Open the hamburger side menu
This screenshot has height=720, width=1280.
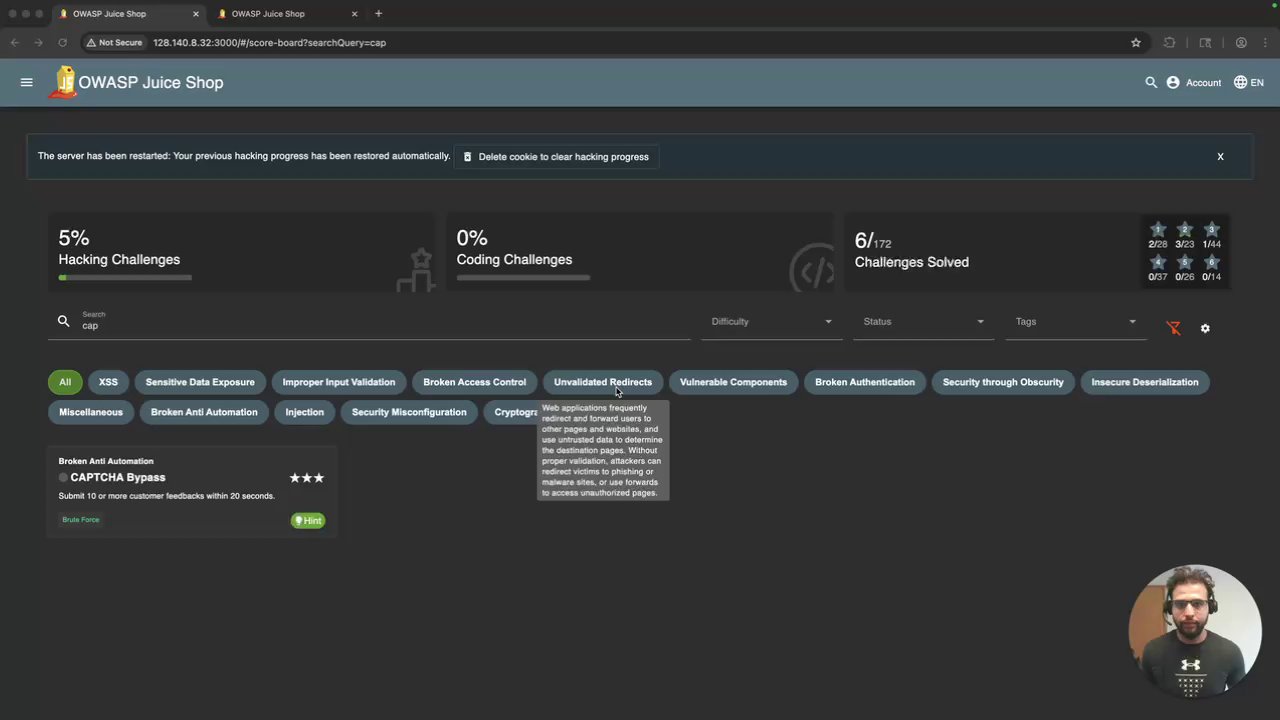[x=27, y=82]
